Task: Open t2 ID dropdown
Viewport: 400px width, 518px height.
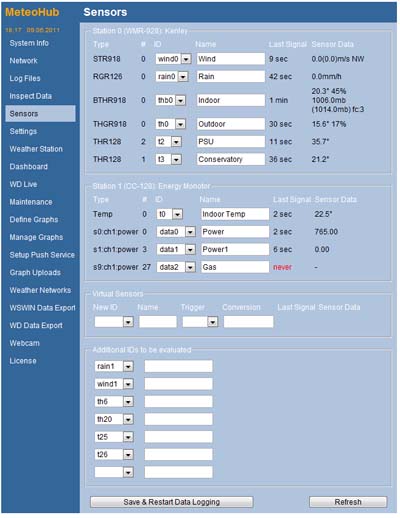Action: pyautogui.click(x=168, y=142)
